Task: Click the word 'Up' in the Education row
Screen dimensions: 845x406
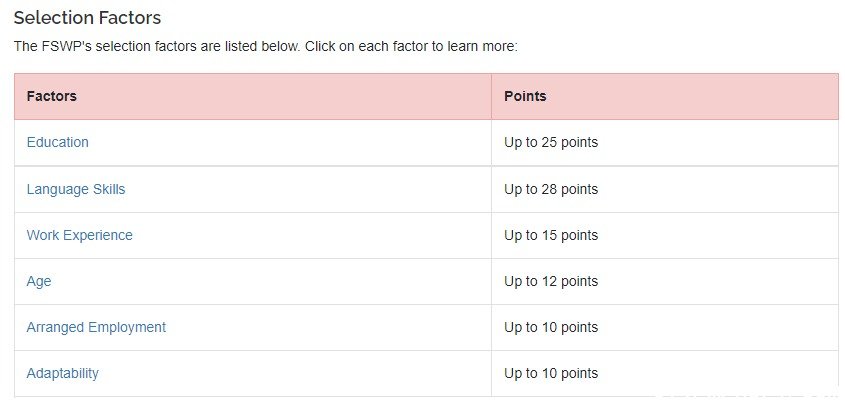Action: [511, 142]
